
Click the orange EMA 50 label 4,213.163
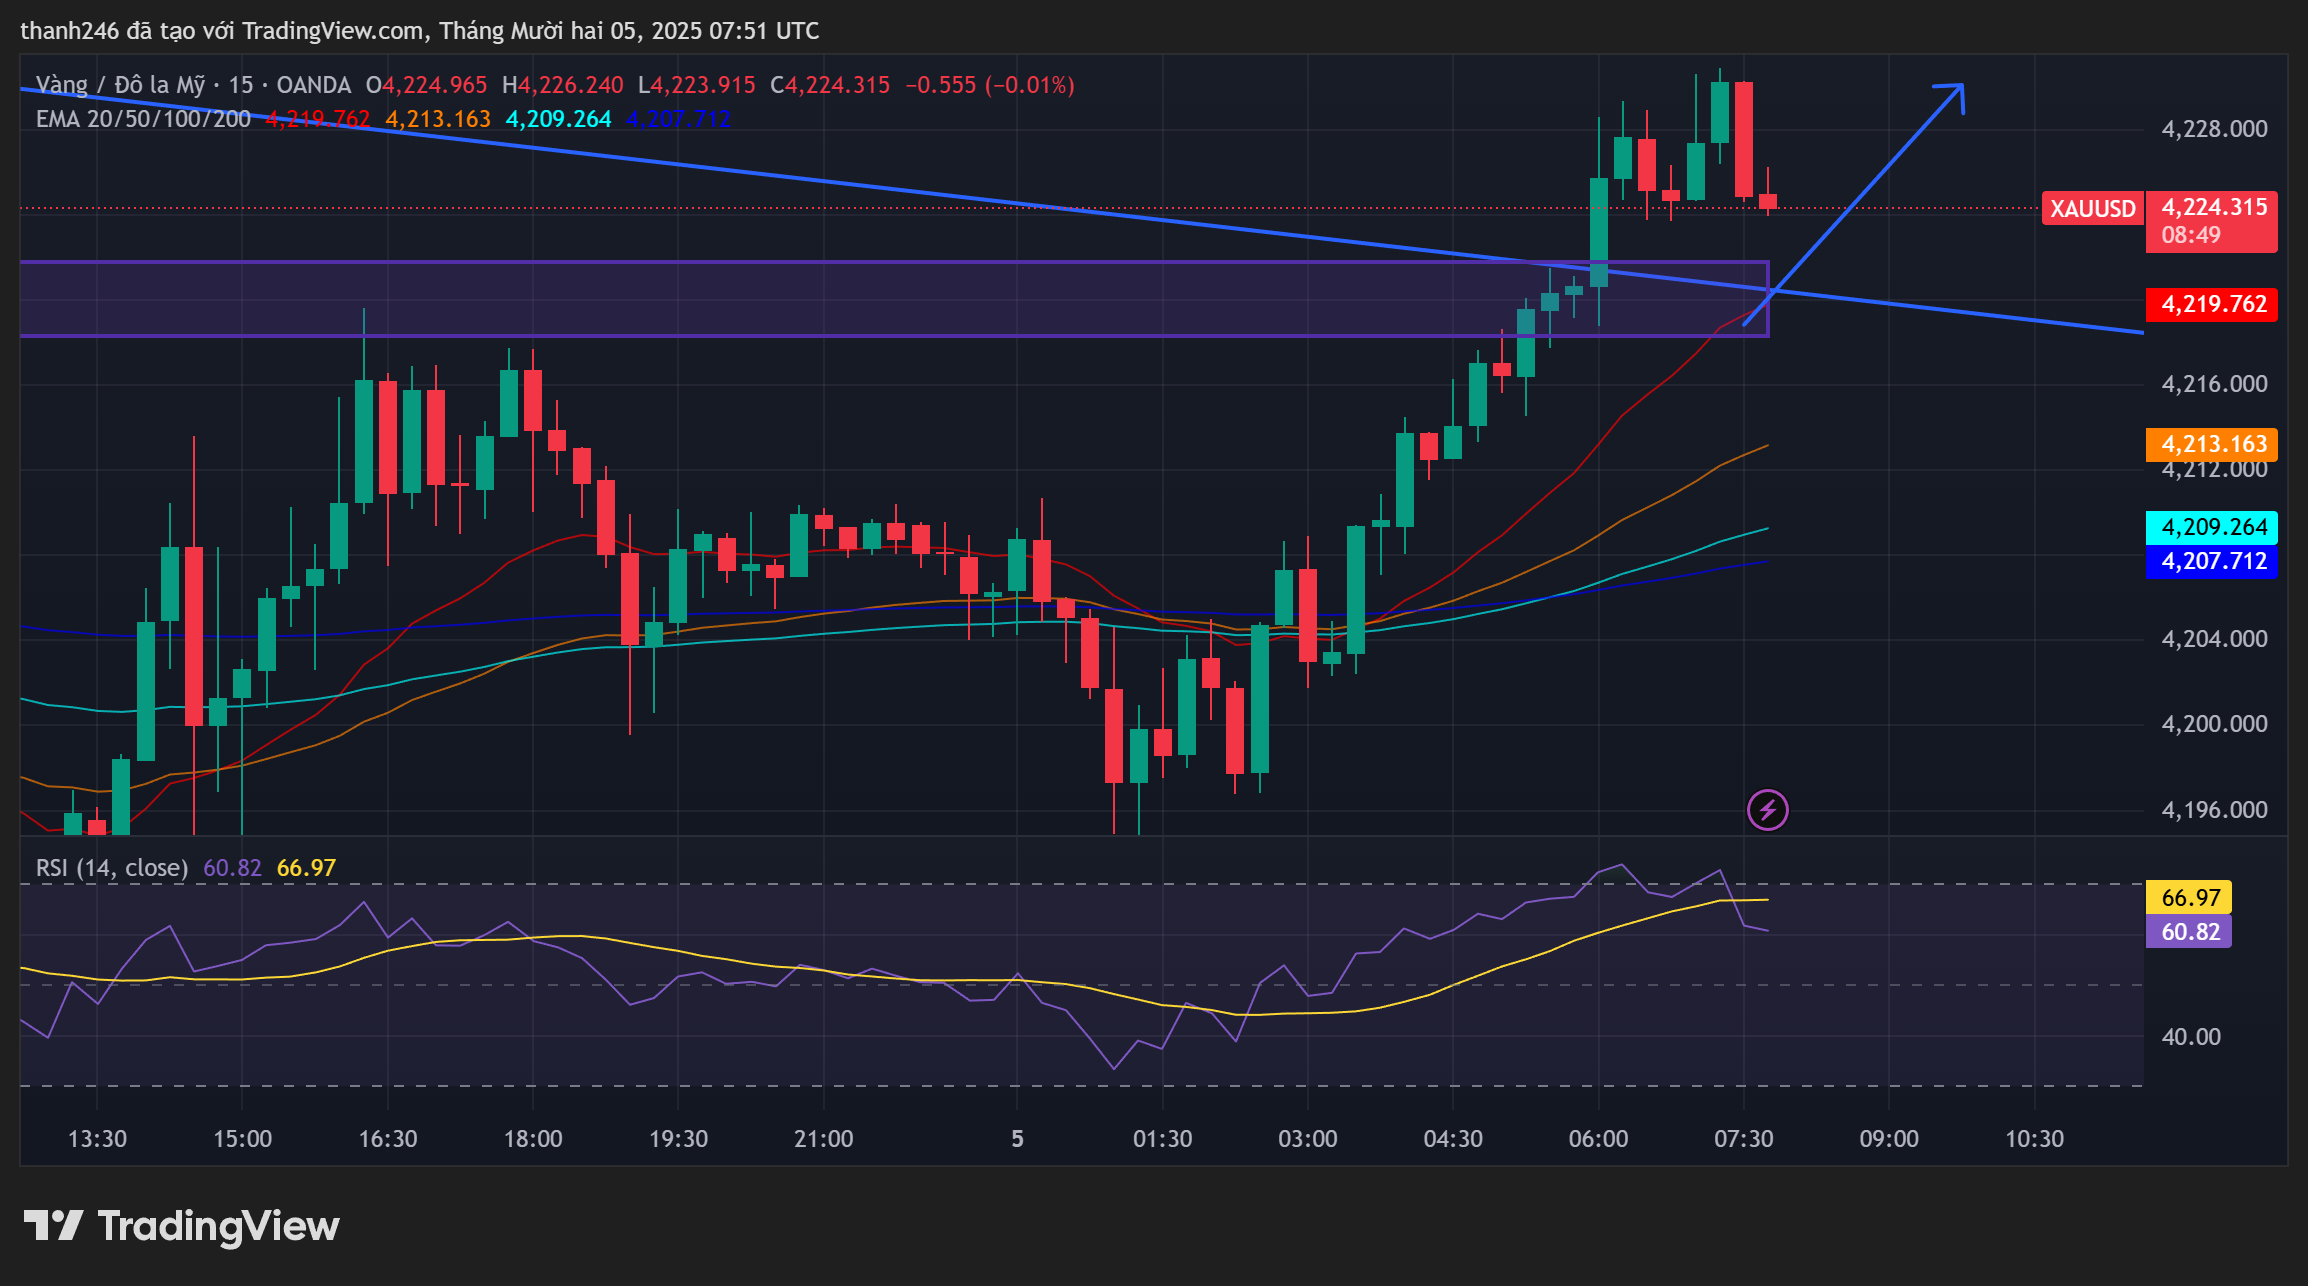pos(2212,444)
